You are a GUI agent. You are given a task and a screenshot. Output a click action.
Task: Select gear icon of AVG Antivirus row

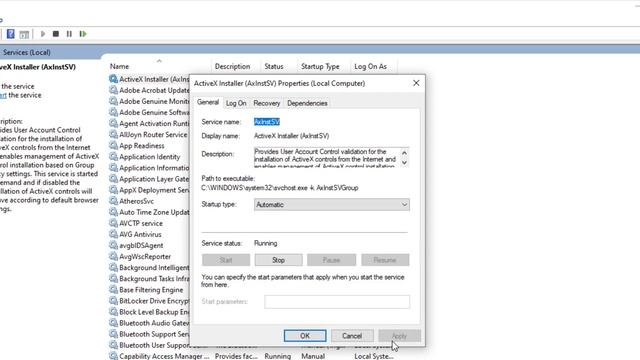pyautogui.click(x=113, y=234)
